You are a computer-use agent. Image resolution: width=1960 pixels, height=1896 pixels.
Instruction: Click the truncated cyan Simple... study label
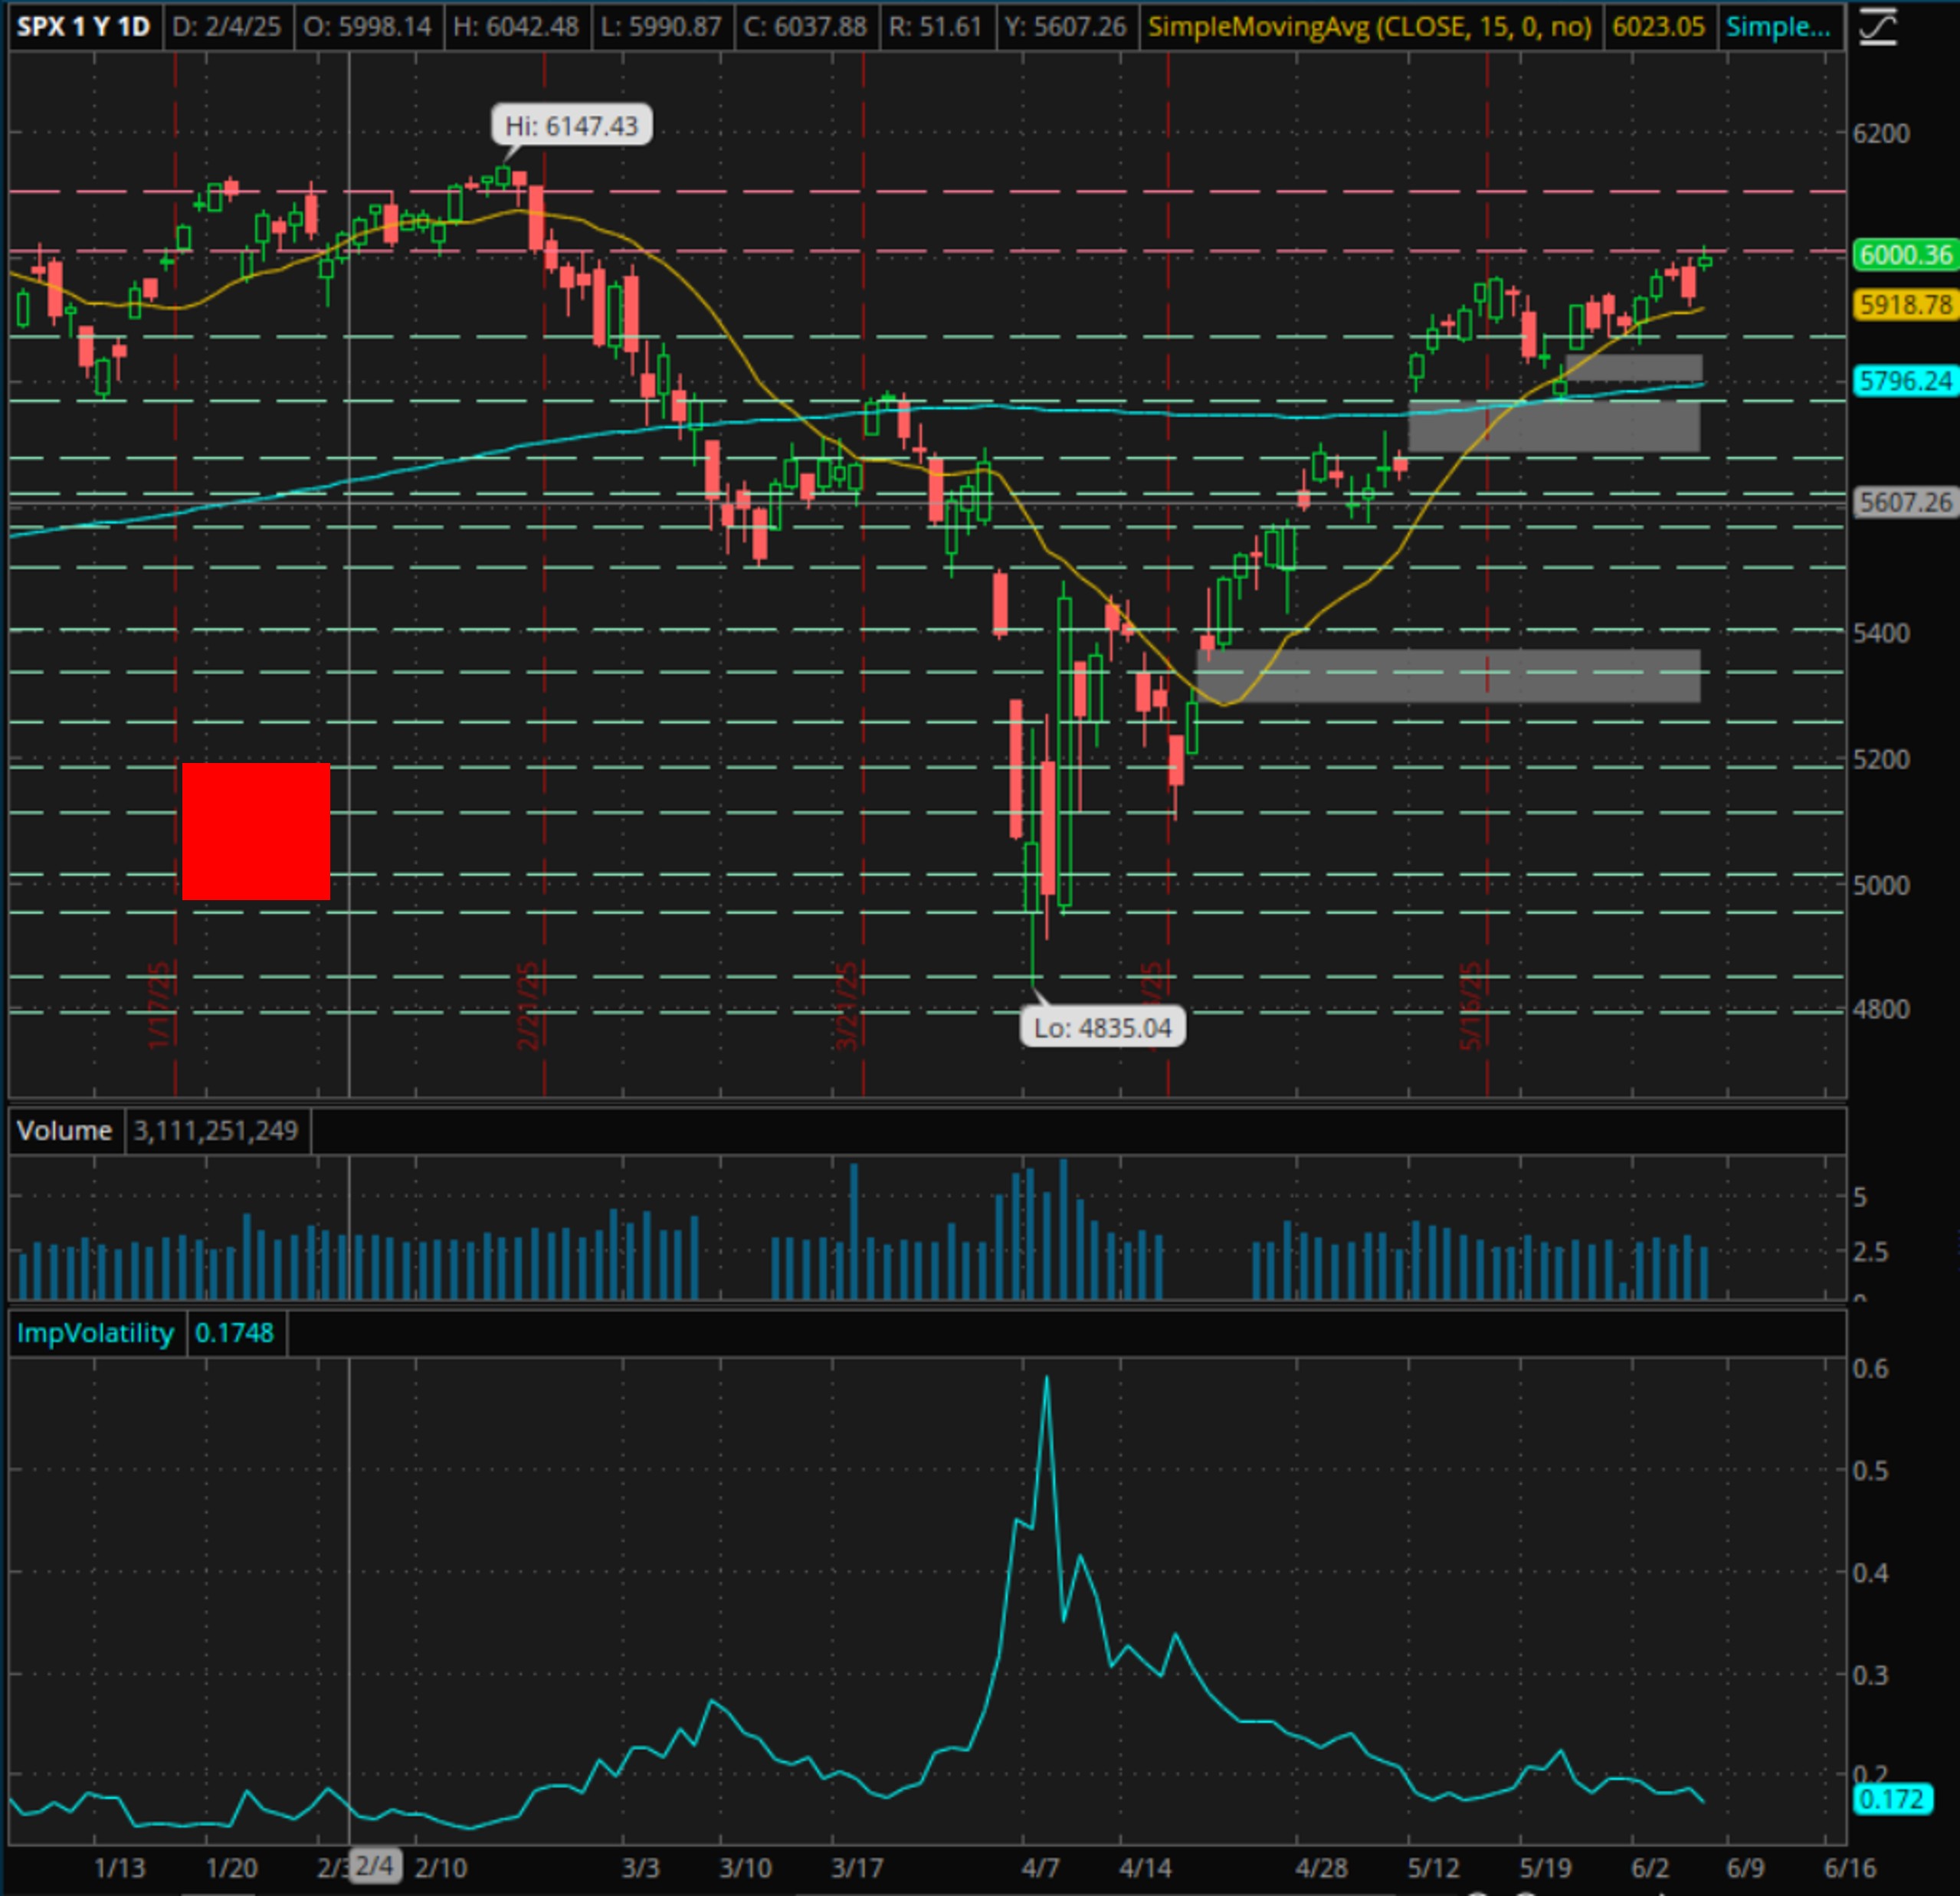click(x=1778, y=26)
